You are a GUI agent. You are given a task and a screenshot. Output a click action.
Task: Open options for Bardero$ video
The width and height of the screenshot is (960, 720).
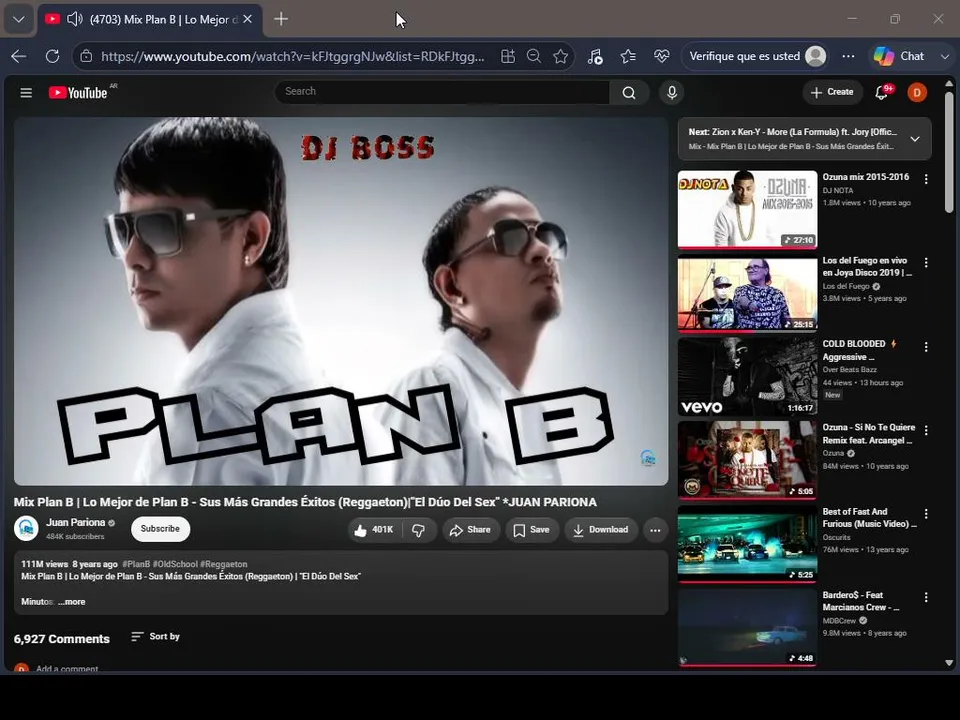coord(926,597)
